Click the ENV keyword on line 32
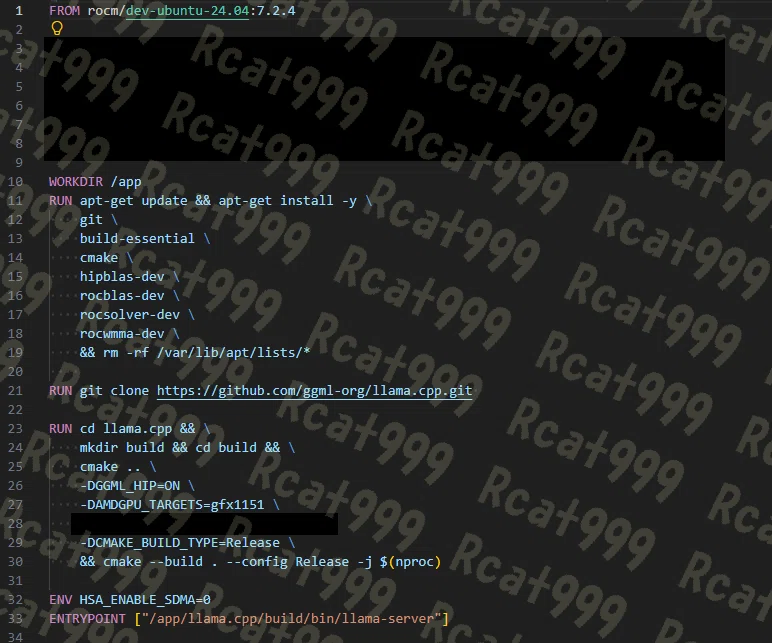Image resolution: width=772 pixels, height=643 pixels. click(60, 600)
